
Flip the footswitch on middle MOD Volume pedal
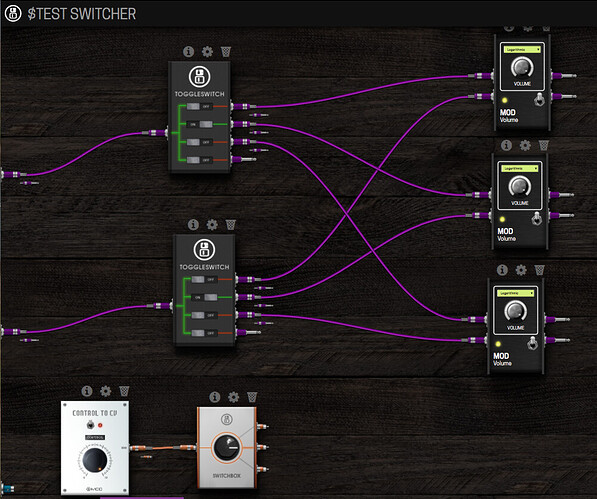[536, 218]
